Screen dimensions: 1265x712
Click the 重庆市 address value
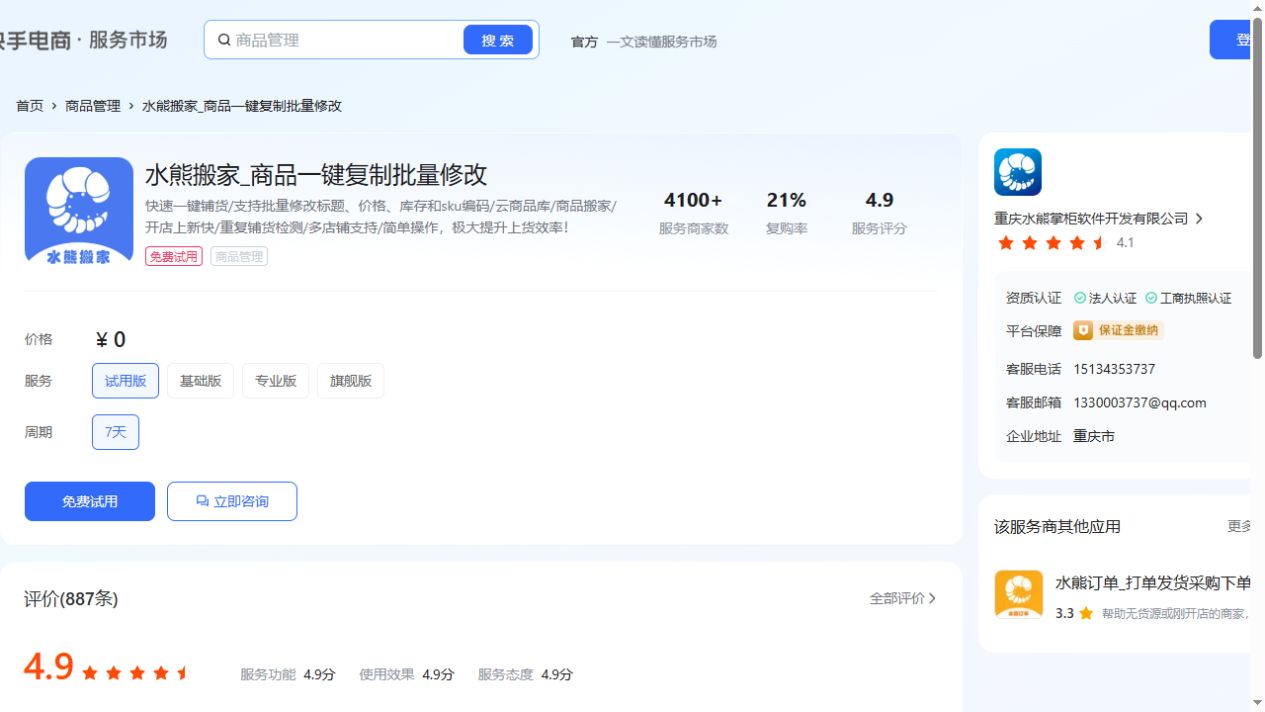click(x=1094, y=436)
